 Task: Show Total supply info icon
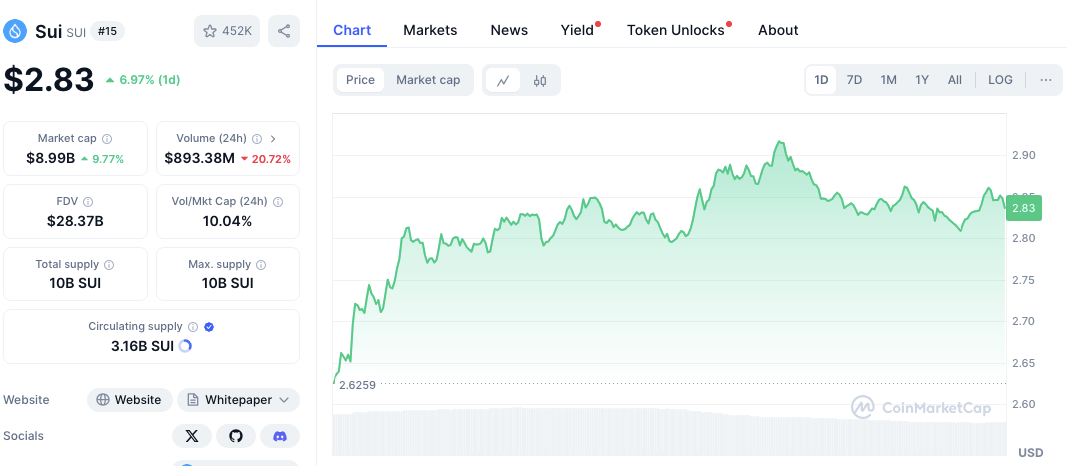click(109, 265)
